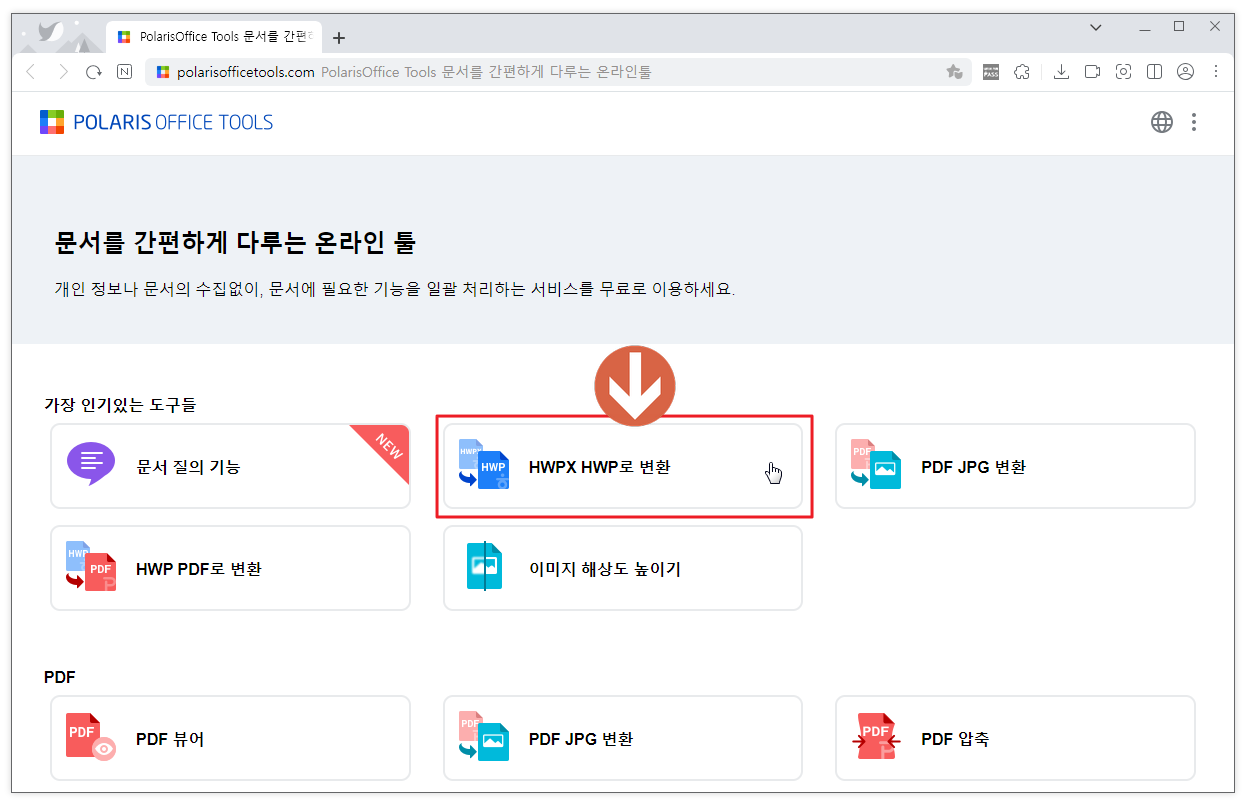Click the HWP PDF 변환 document icon
The image size is (1248, 807).
(x=89, y=567)
